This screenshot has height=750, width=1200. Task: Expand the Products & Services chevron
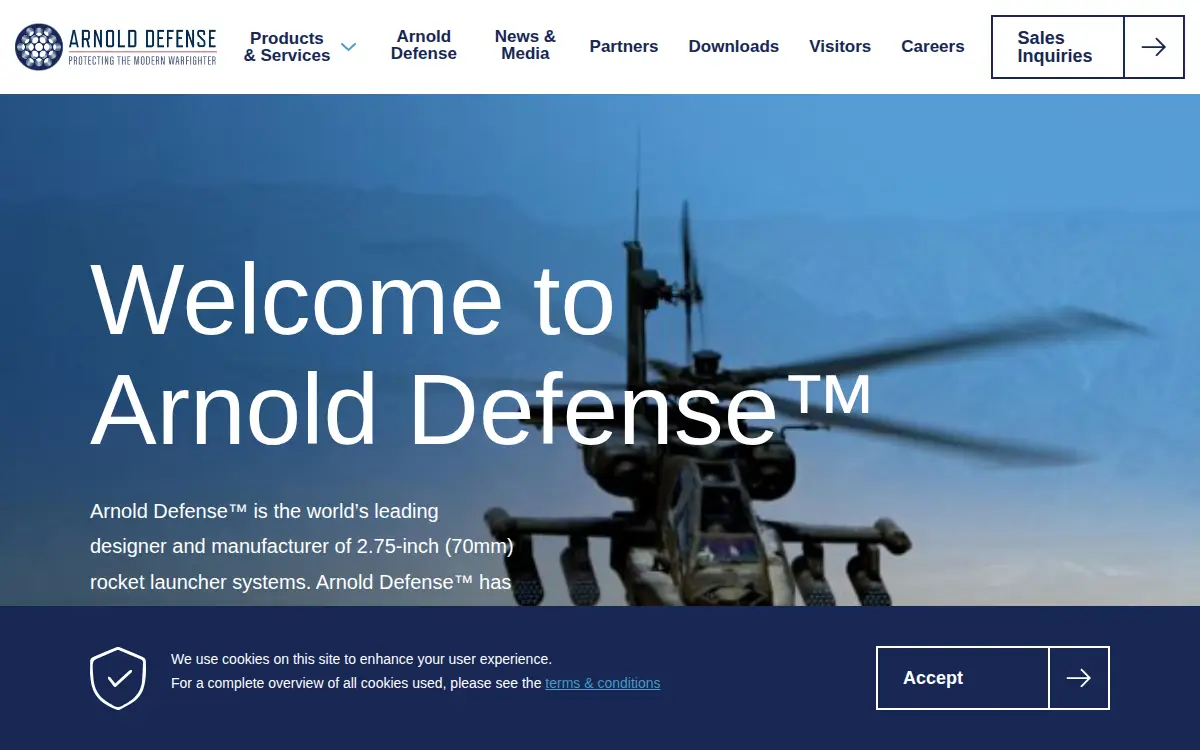click(x=348, y=47)
